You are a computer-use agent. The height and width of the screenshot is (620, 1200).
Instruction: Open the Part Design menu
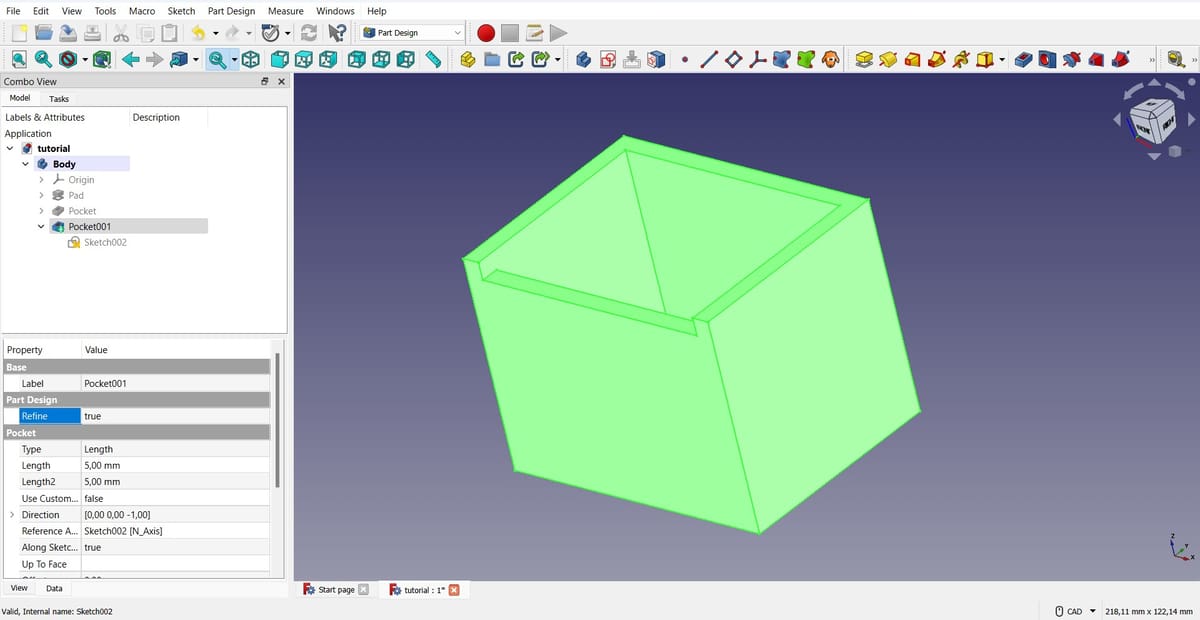click(x=231, y=11)
